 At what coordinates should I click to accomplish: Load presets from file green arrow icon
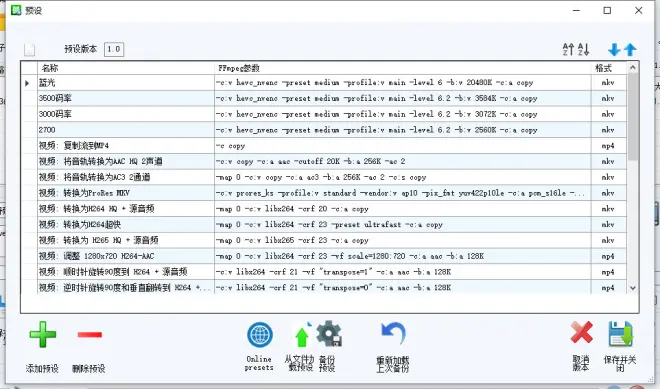coord(303,336)
